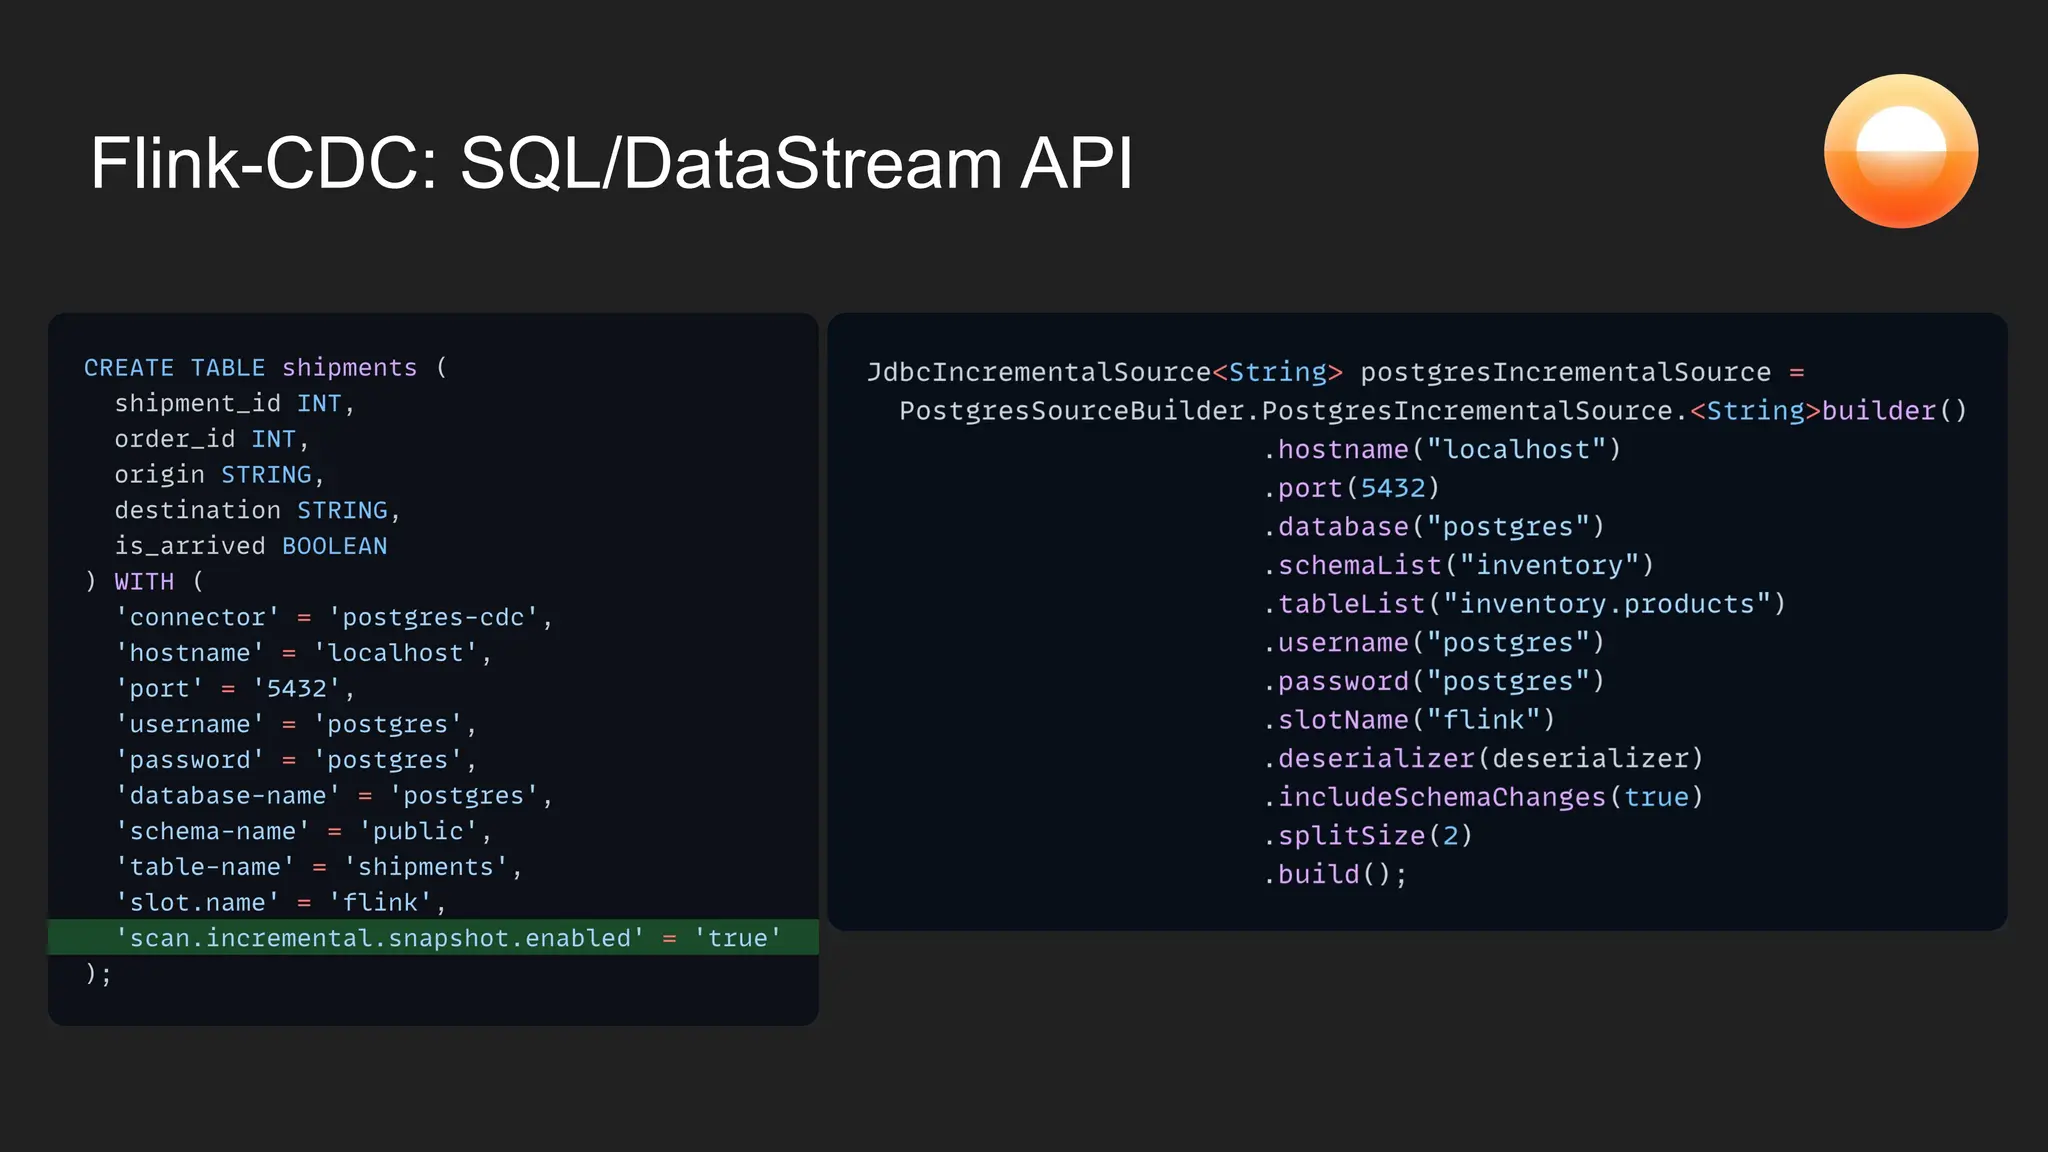Click the '.build();' line
The height and width of the screenshot is (1152, 2048).
click(1335, 875)
